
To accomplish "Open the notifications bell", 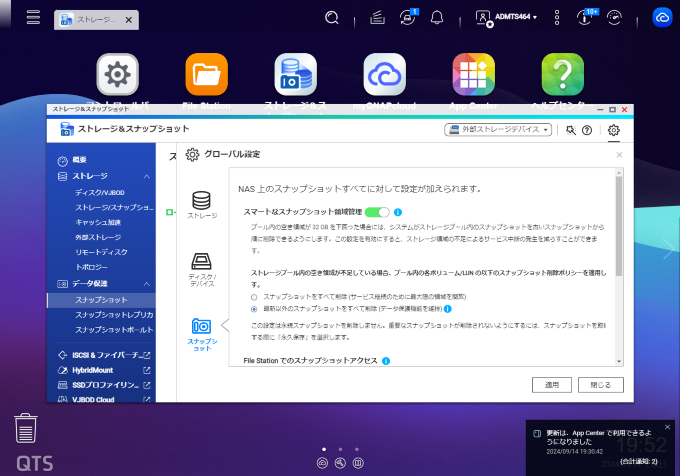I will tap(437, 17).
